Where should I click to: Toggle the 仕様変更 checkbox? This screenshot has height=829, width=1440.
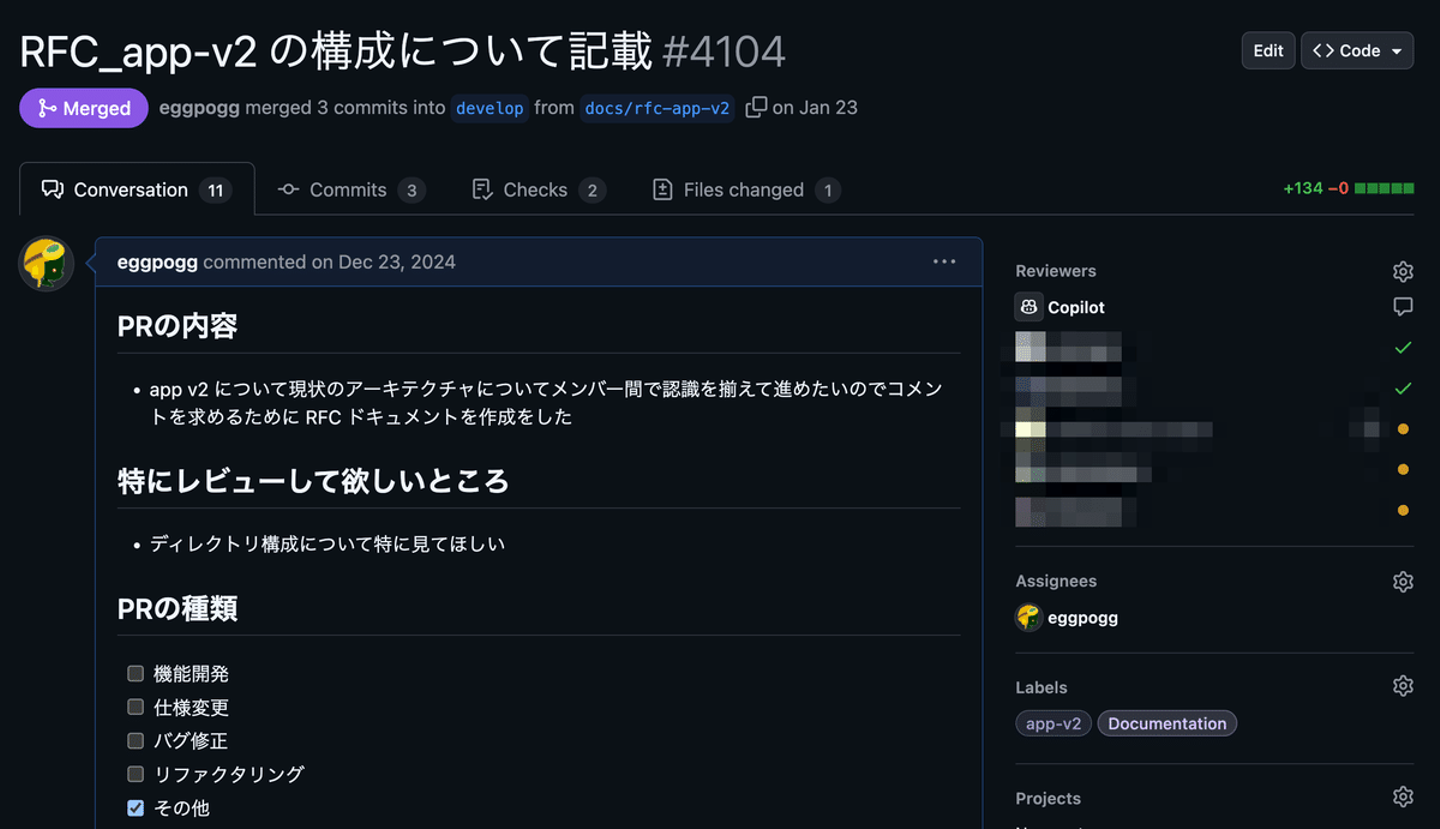136,707
